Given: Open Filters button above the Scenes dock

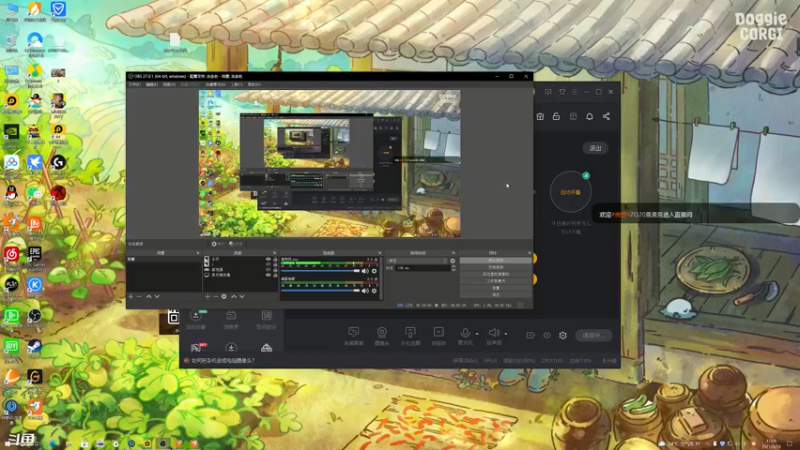Looking at the screenshot, I should (x=236, y=244).
